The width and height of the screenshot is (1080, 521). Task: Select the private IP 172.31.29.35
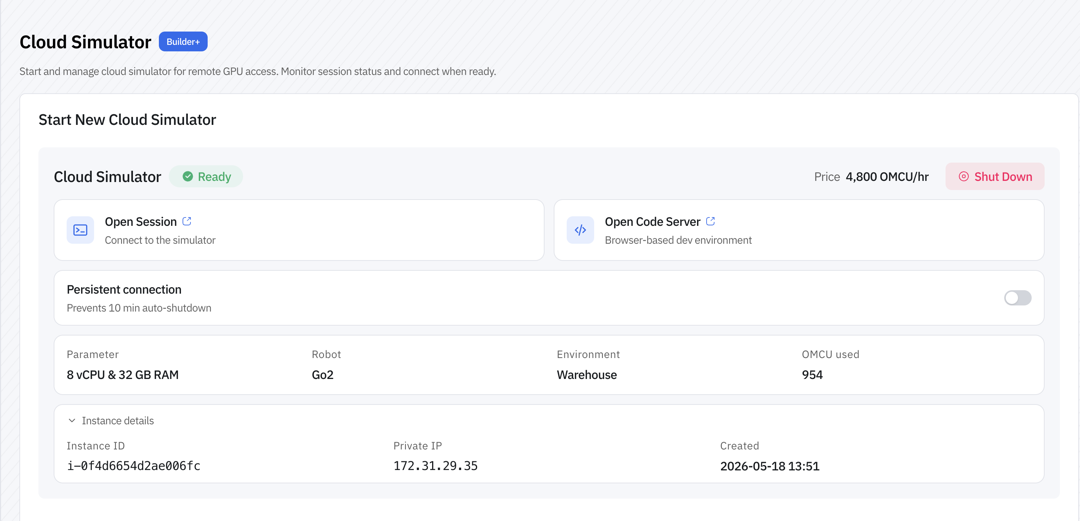coord(435,466)
